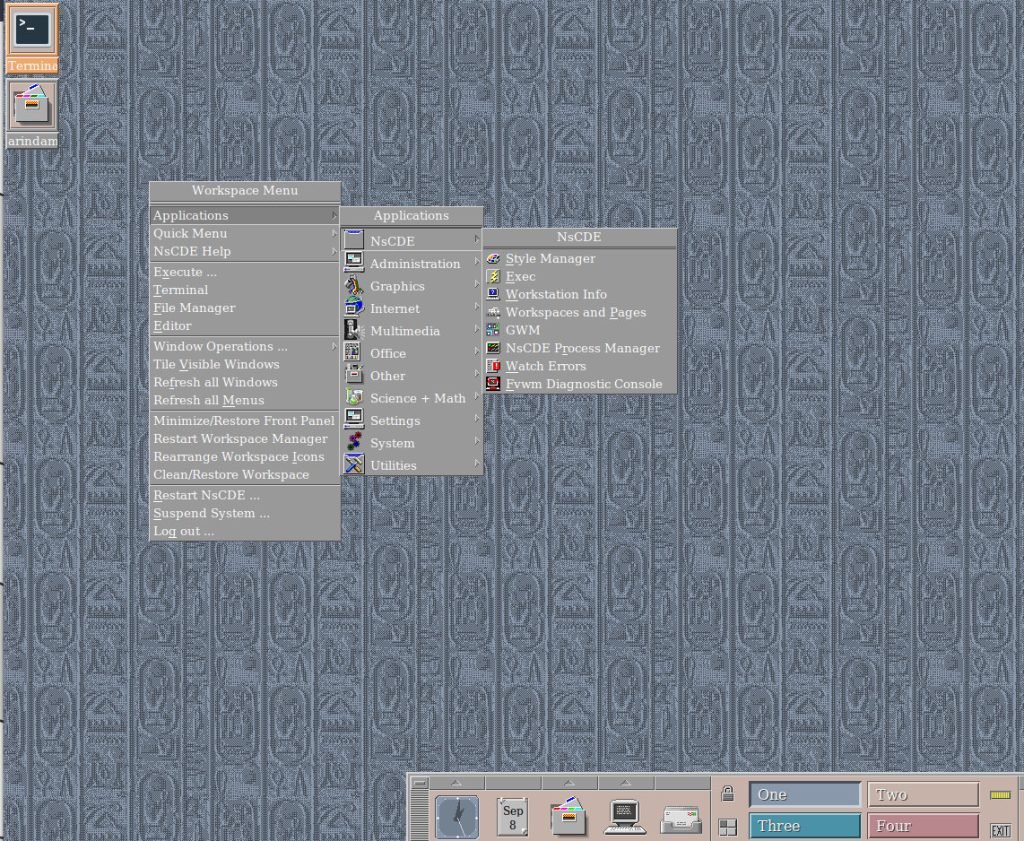
Task: Click the EXIT icon on front panel
Action: point(1000,830)
